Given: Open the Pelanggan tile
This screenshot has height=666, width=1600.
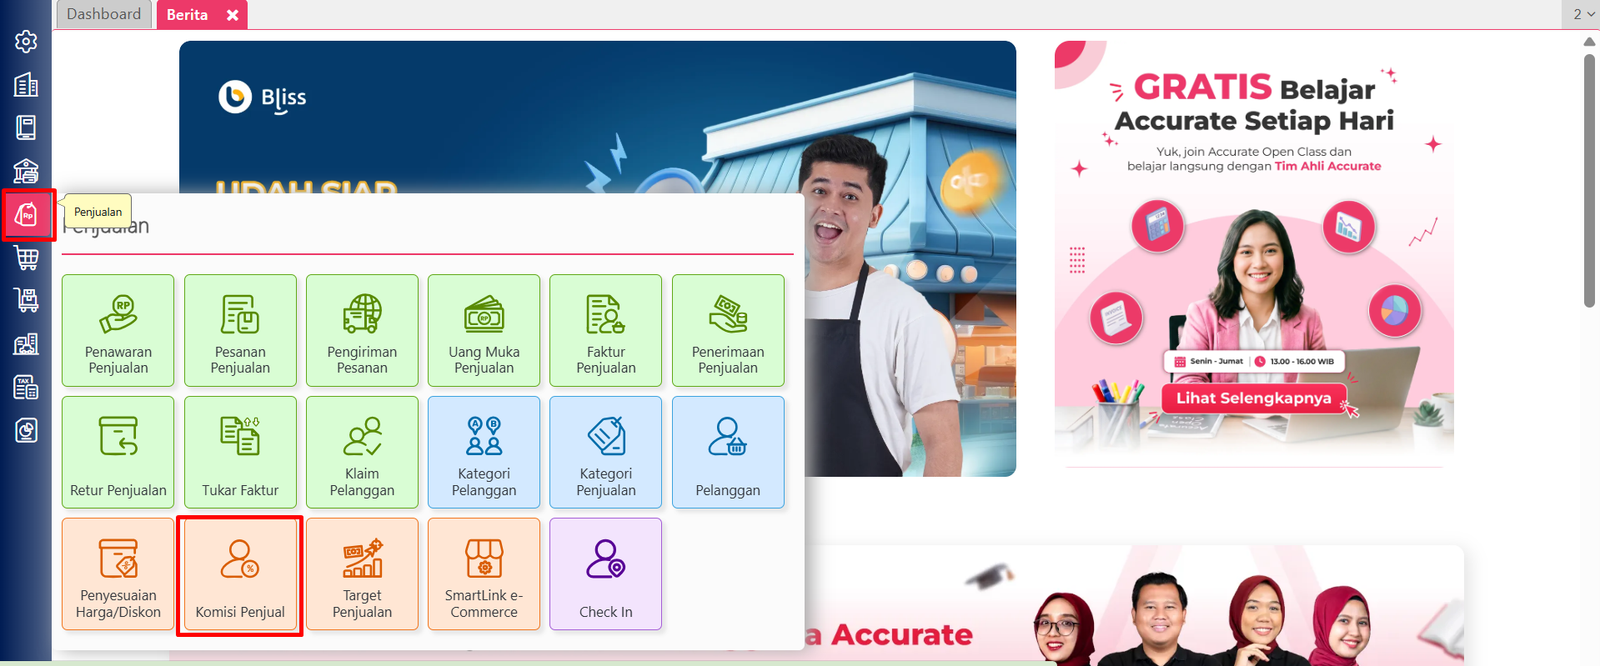Looking at the screenshot, I should pyautogui.click(x=728, y=452).
